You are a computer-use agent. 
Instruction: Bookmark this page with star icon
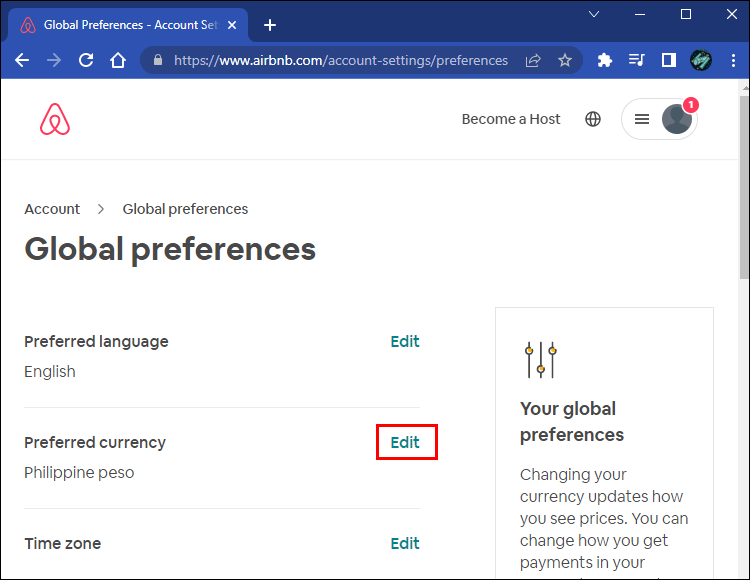565,60
